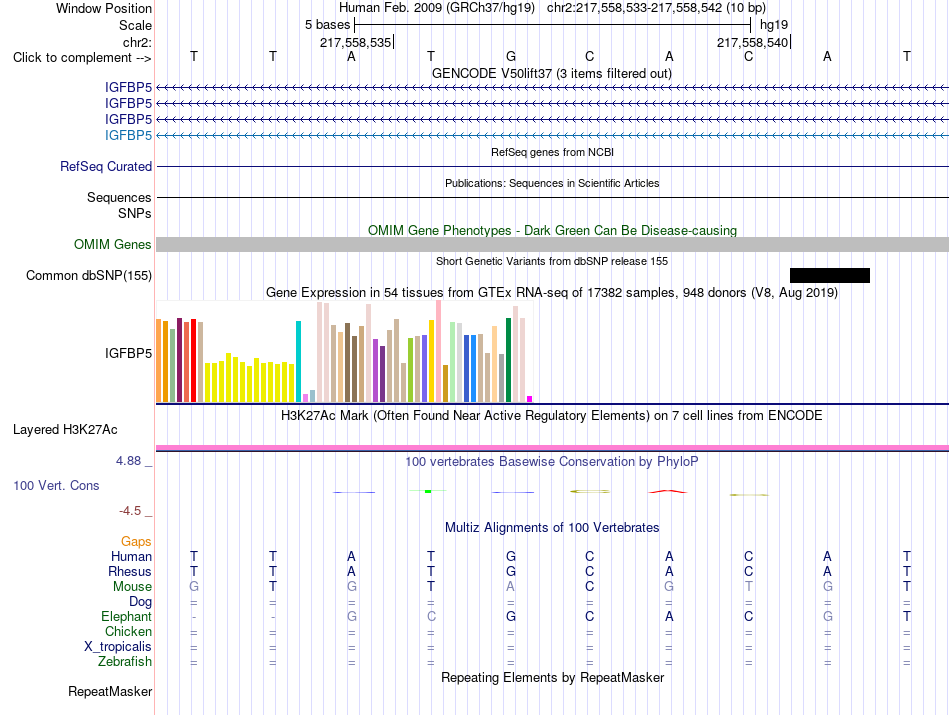Image resolution: width=950 pixels, height=715 pixels.
Task: Click the Common dbSNP(155) label
Action: click(x=89, y=276)
